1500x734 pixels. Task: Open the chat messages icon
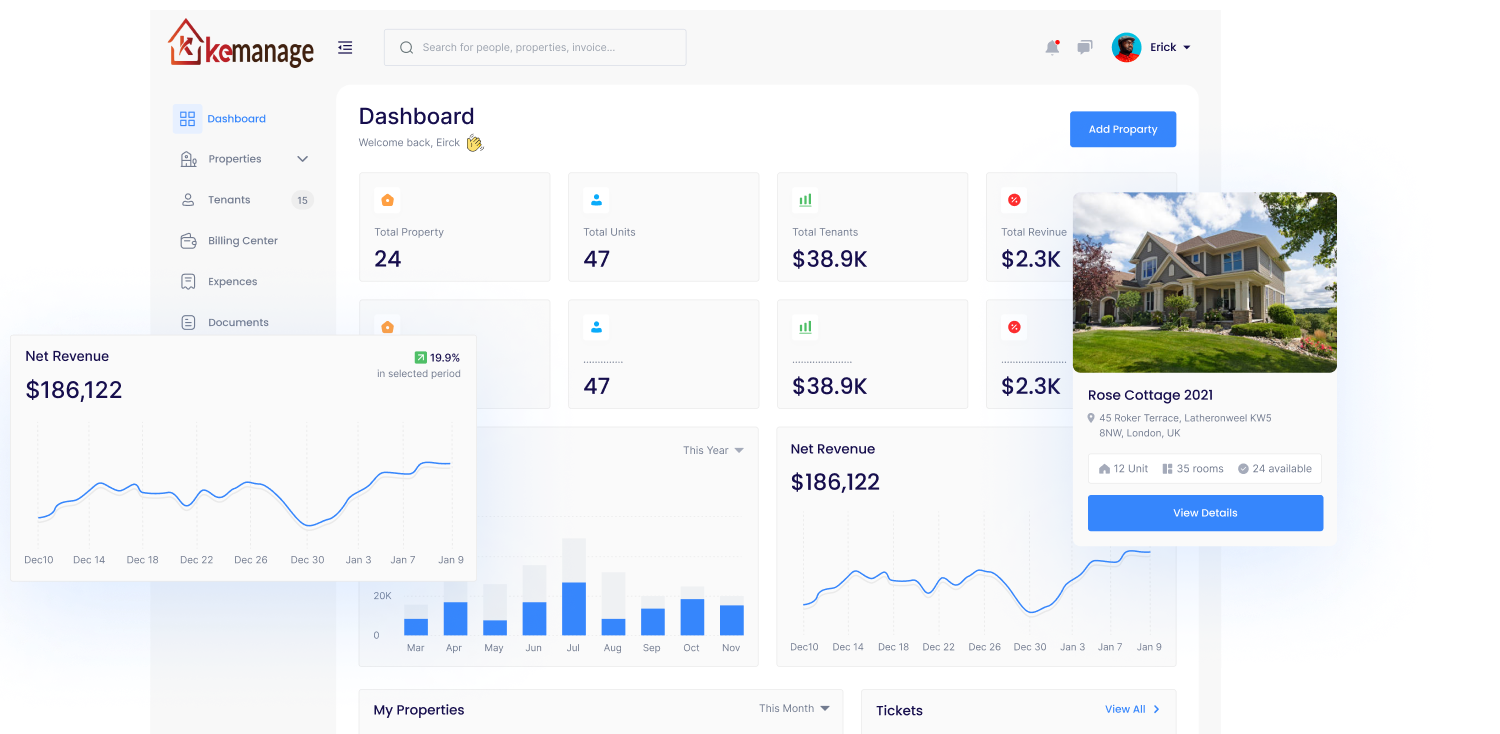click(1085, 47)
